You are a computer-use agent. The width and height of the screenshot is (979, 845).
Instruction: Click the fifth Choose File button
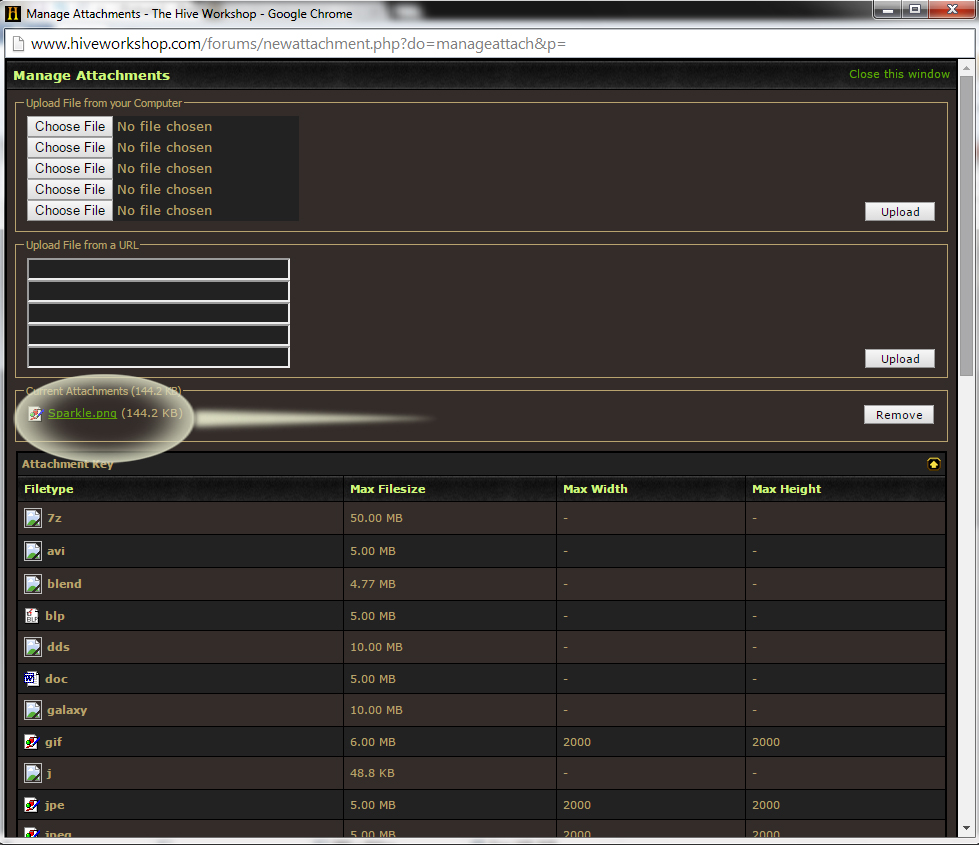point(70,210)
